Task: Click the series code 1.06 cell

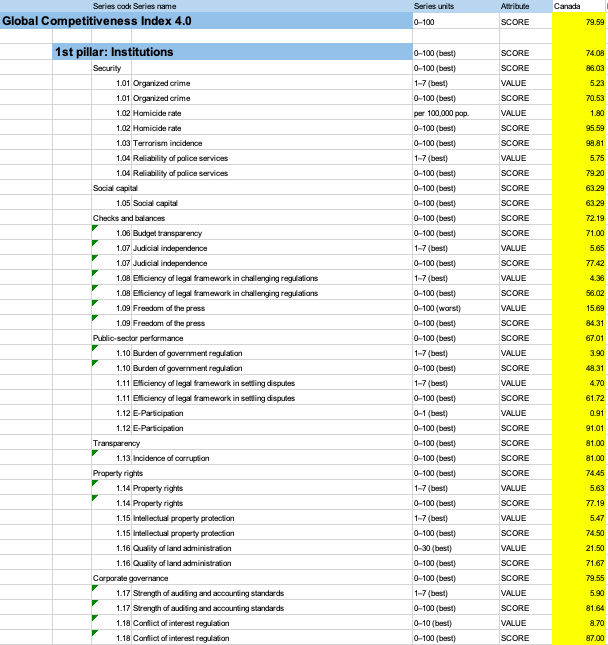Action: click(112, 233)
